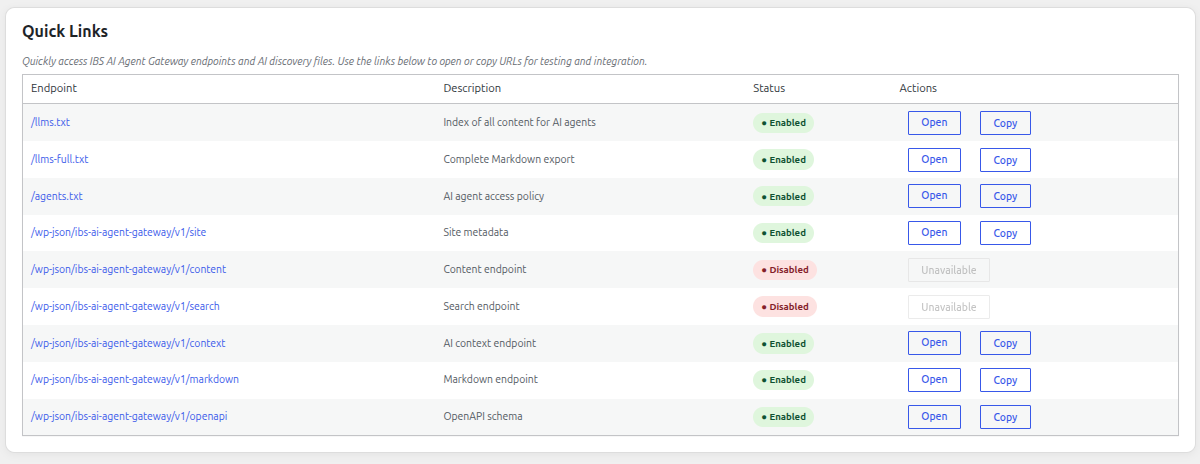Click Unavailable button for Search endpoint
The height and width of the screenshot is (464, 1200).
tap(949, 307)
